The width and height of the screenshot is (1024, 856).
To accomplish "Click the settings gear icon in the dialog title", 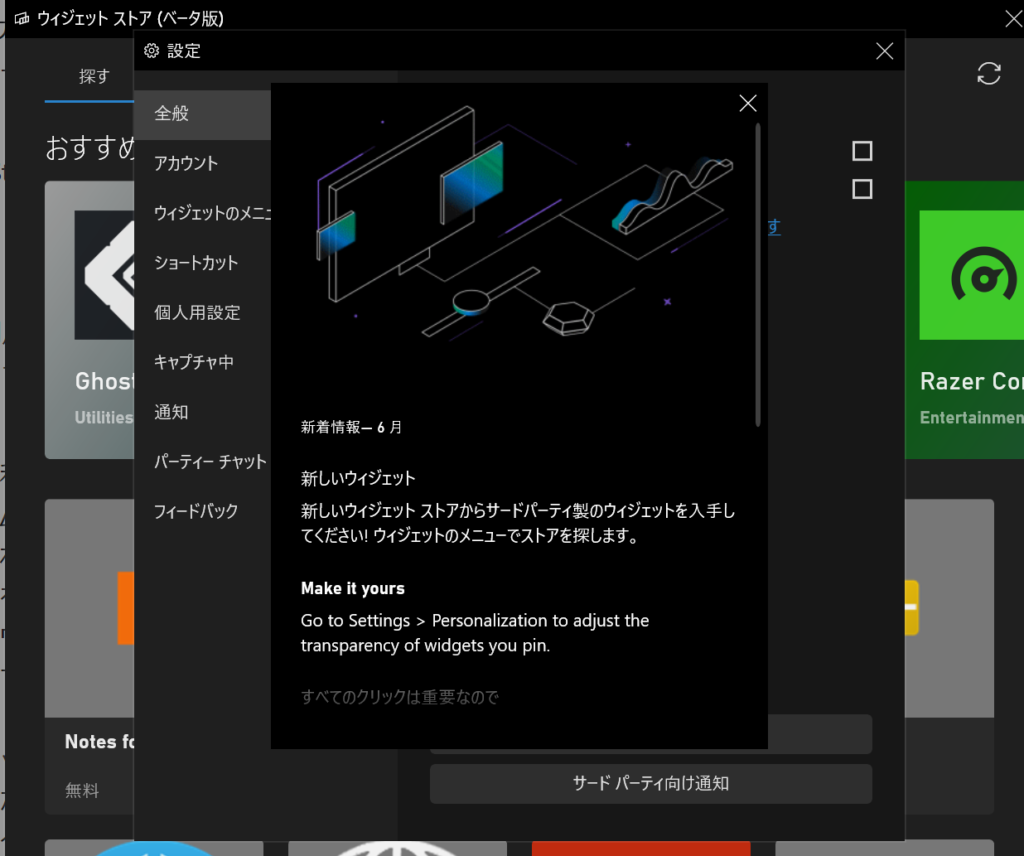I will coord(151,50).
